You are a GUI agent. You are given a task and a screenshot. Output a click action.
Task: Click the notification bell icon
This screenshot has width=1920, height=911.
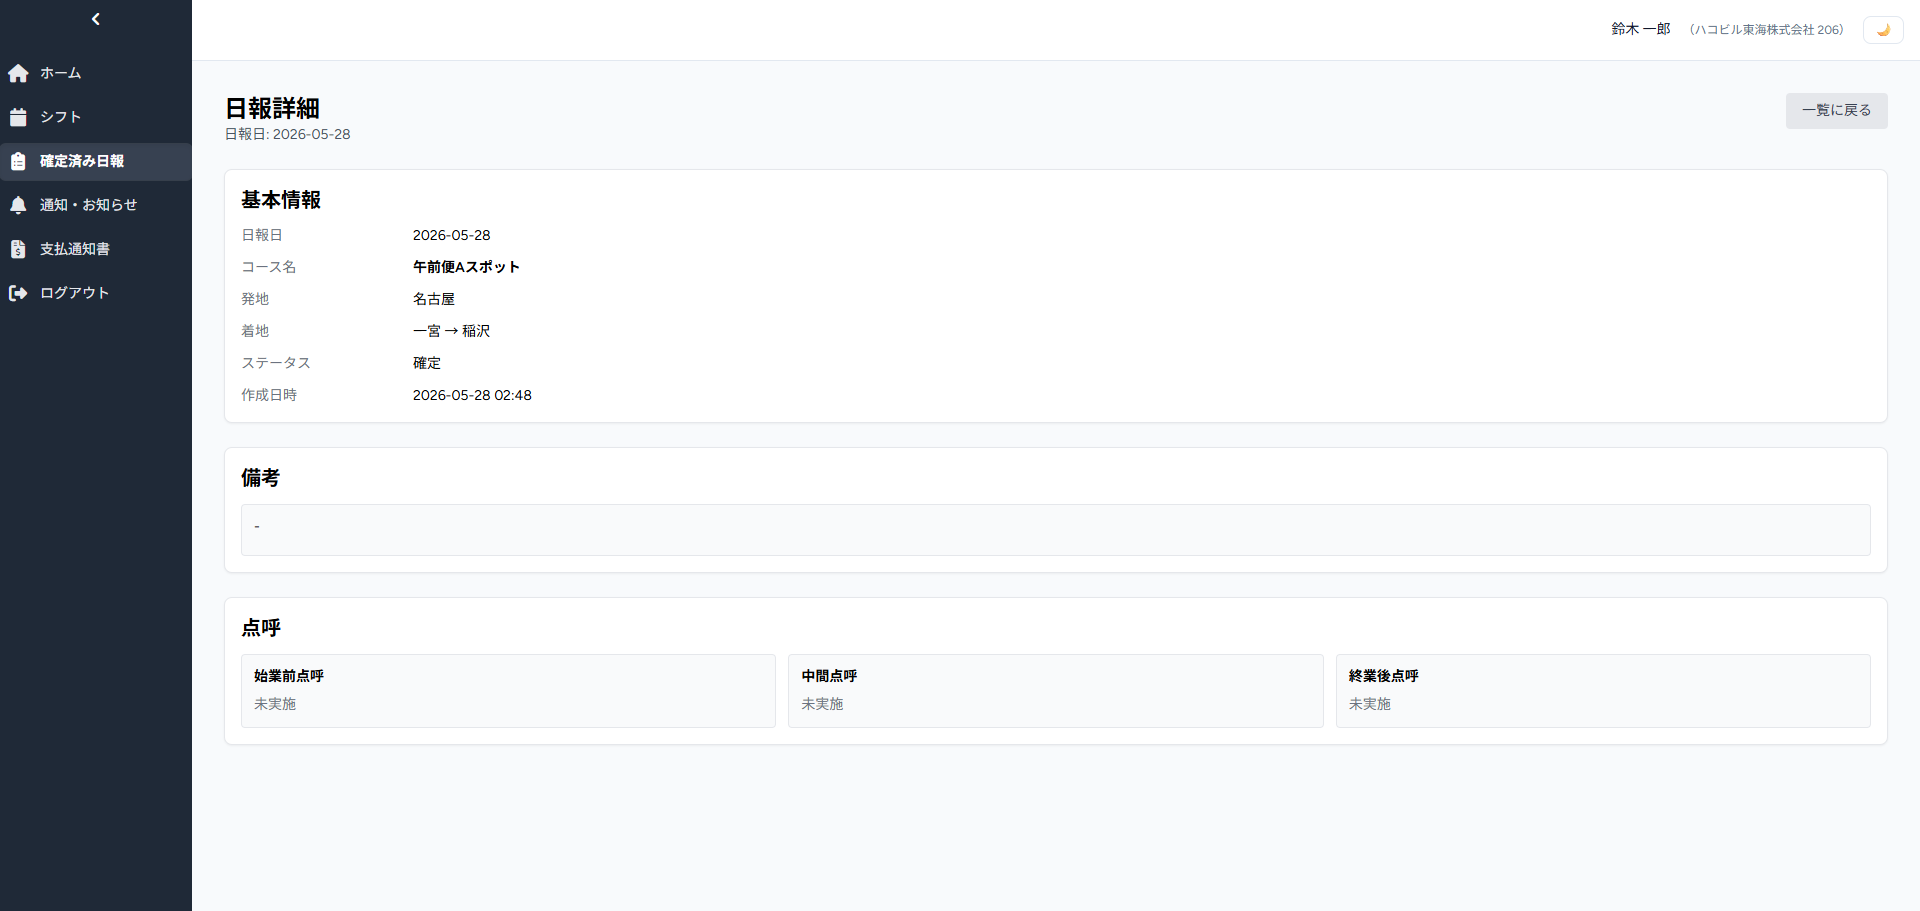(18, 205)
